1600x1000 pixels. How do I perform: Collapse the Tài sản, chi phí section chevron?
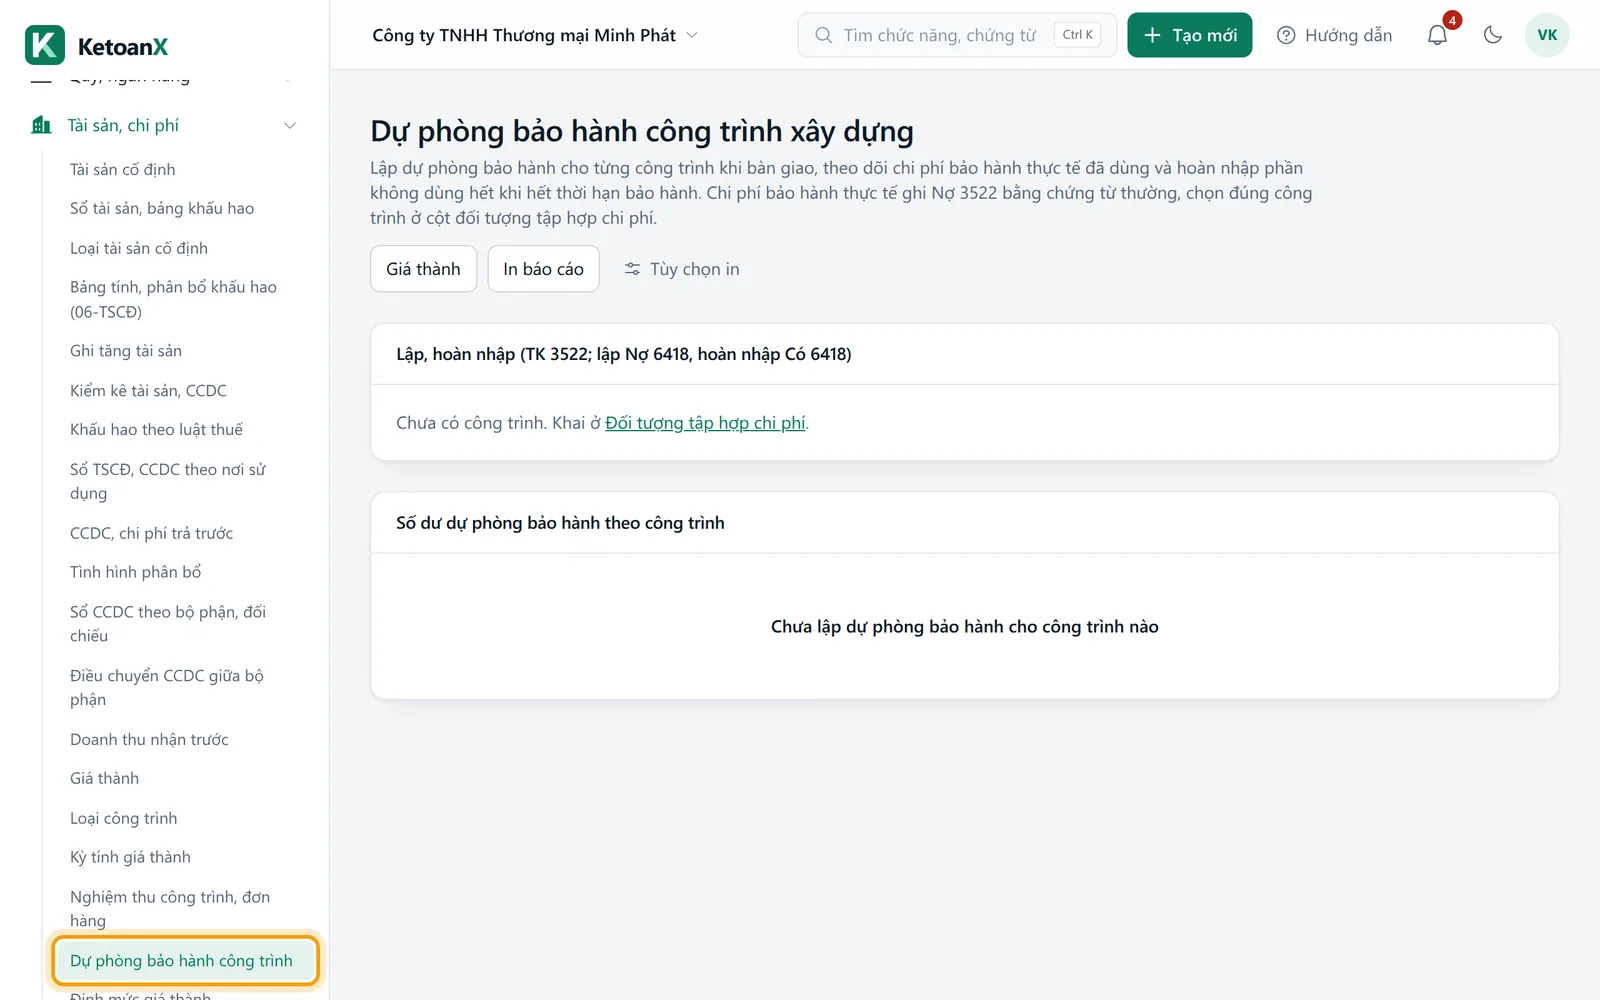[290, 125]
